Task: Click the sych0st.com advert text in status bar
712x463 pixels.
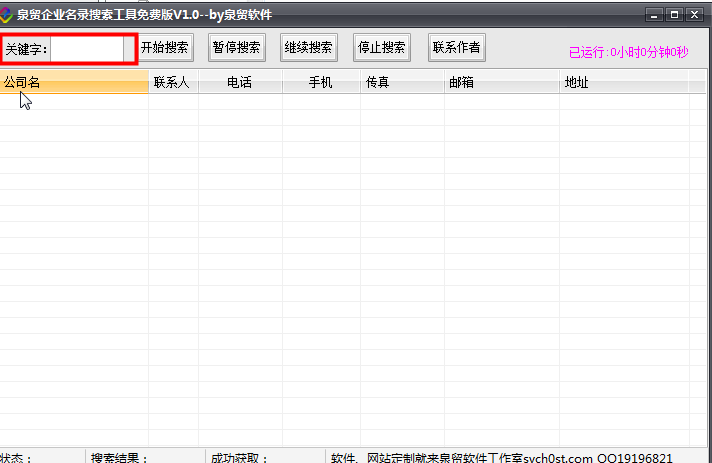Action: (501, 457)
